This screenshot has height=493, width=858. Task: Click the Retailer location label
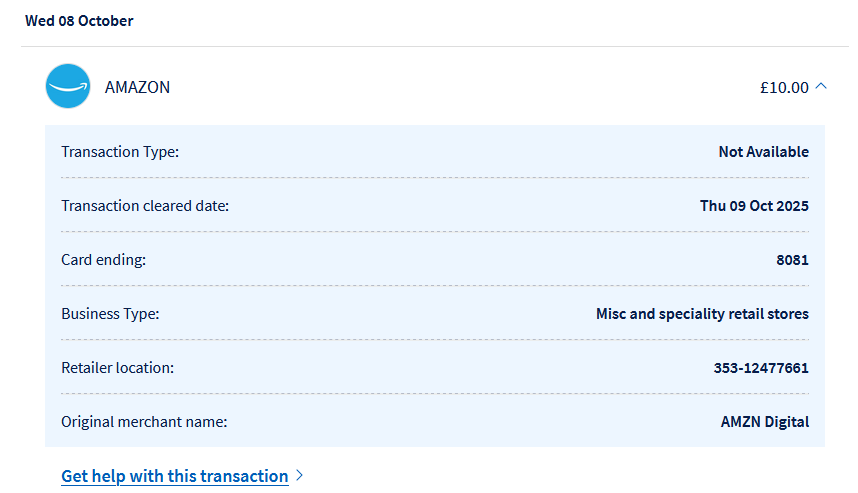click(117, 368)
